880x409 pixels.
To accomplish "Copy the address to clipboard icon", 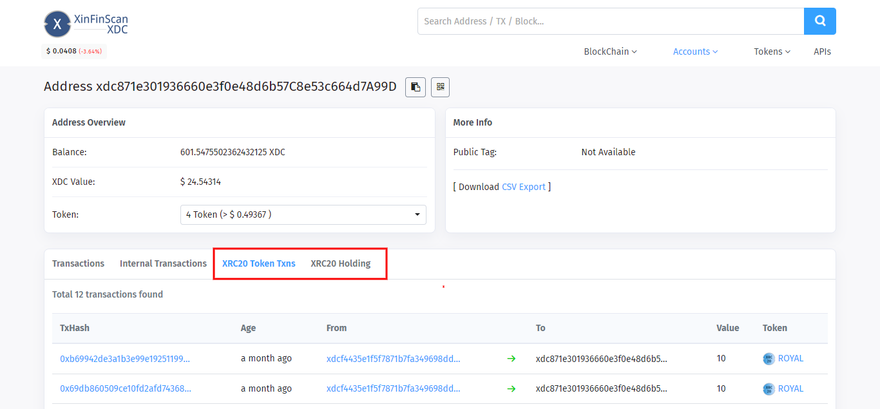I will [x=415, y=87].
